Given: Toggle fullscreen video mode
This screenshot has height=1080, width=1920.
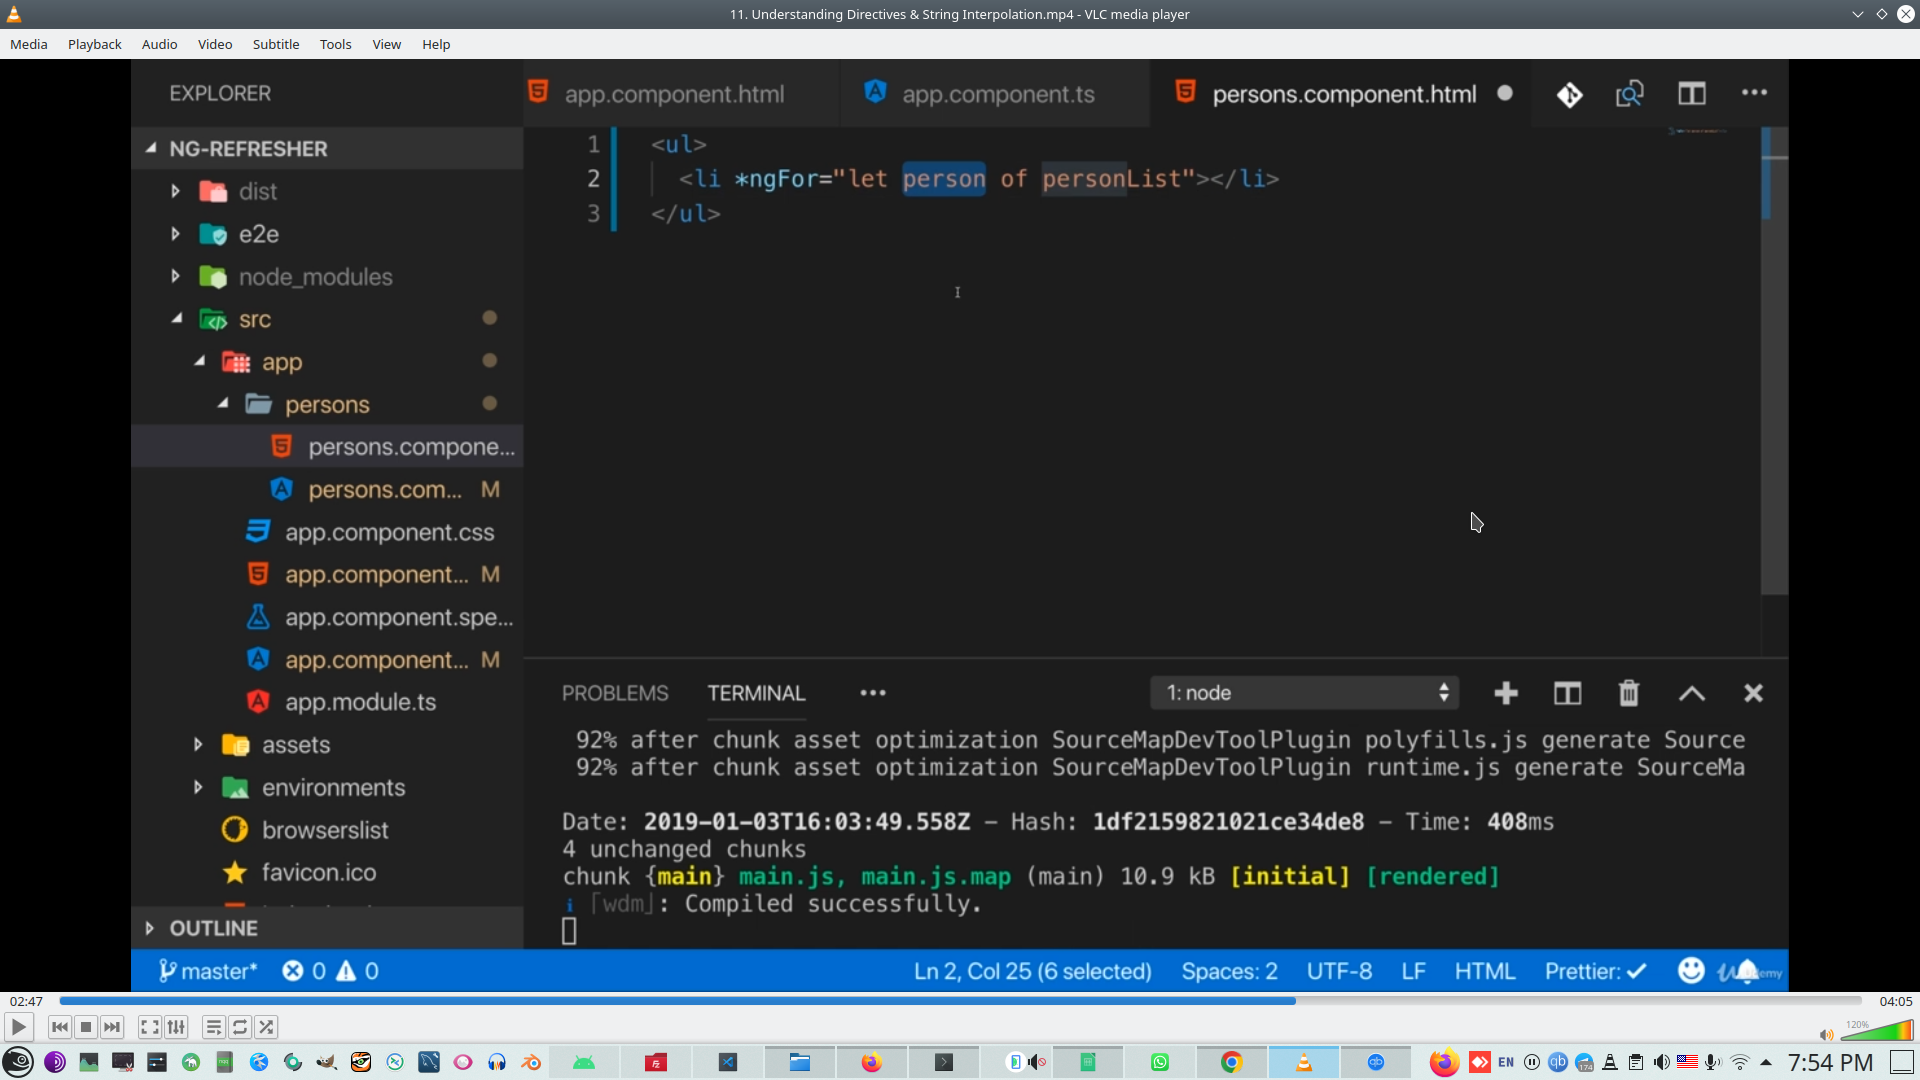Looking at the screenshot, I should tap(149, 1027).
